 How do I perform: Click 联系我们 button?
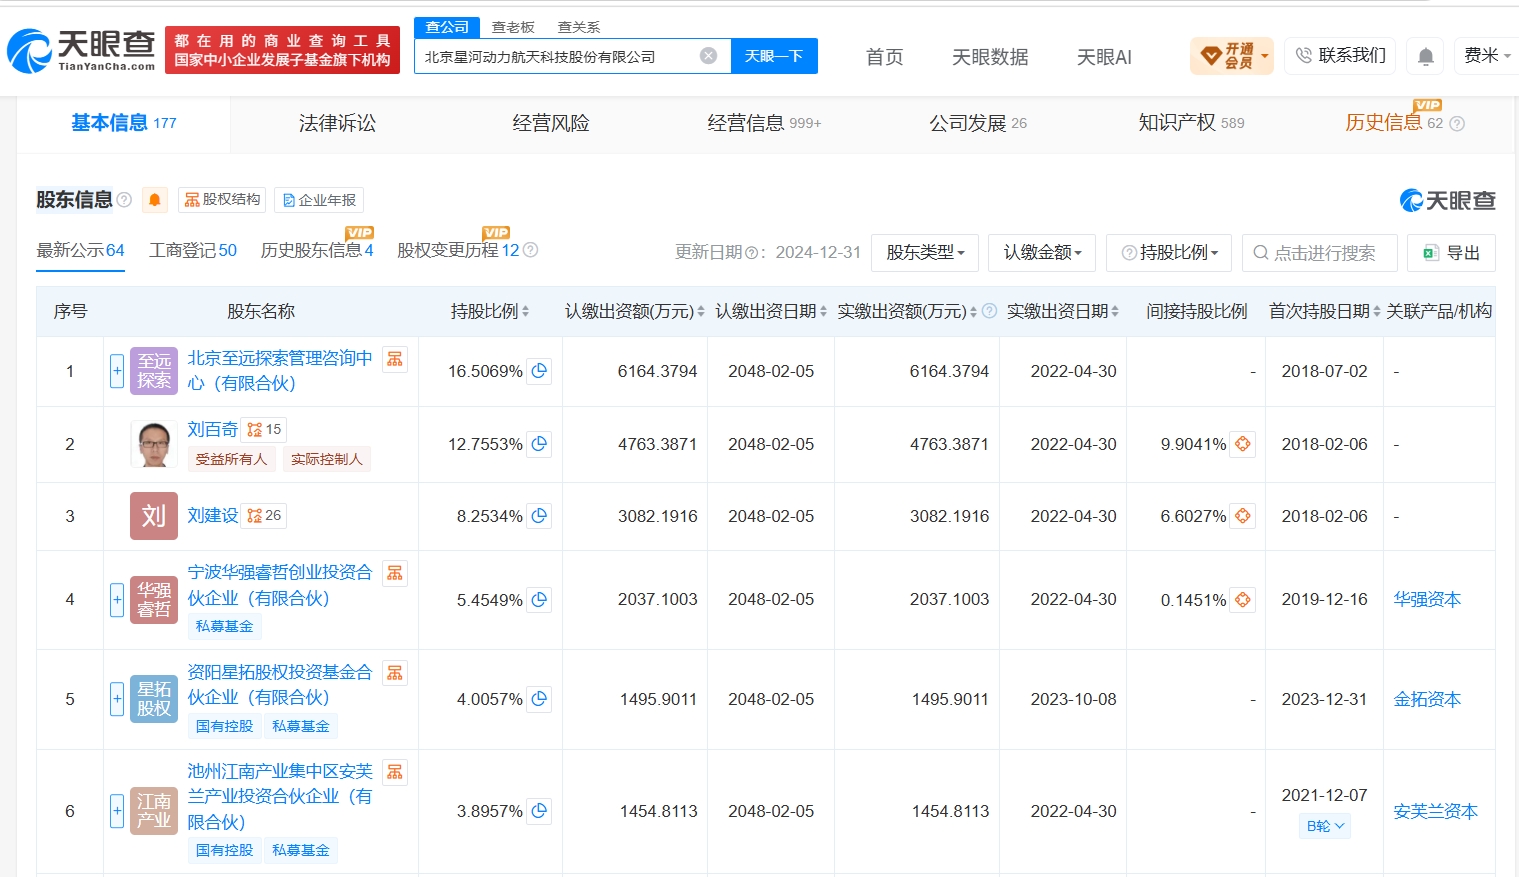[x=1340, y=56]
